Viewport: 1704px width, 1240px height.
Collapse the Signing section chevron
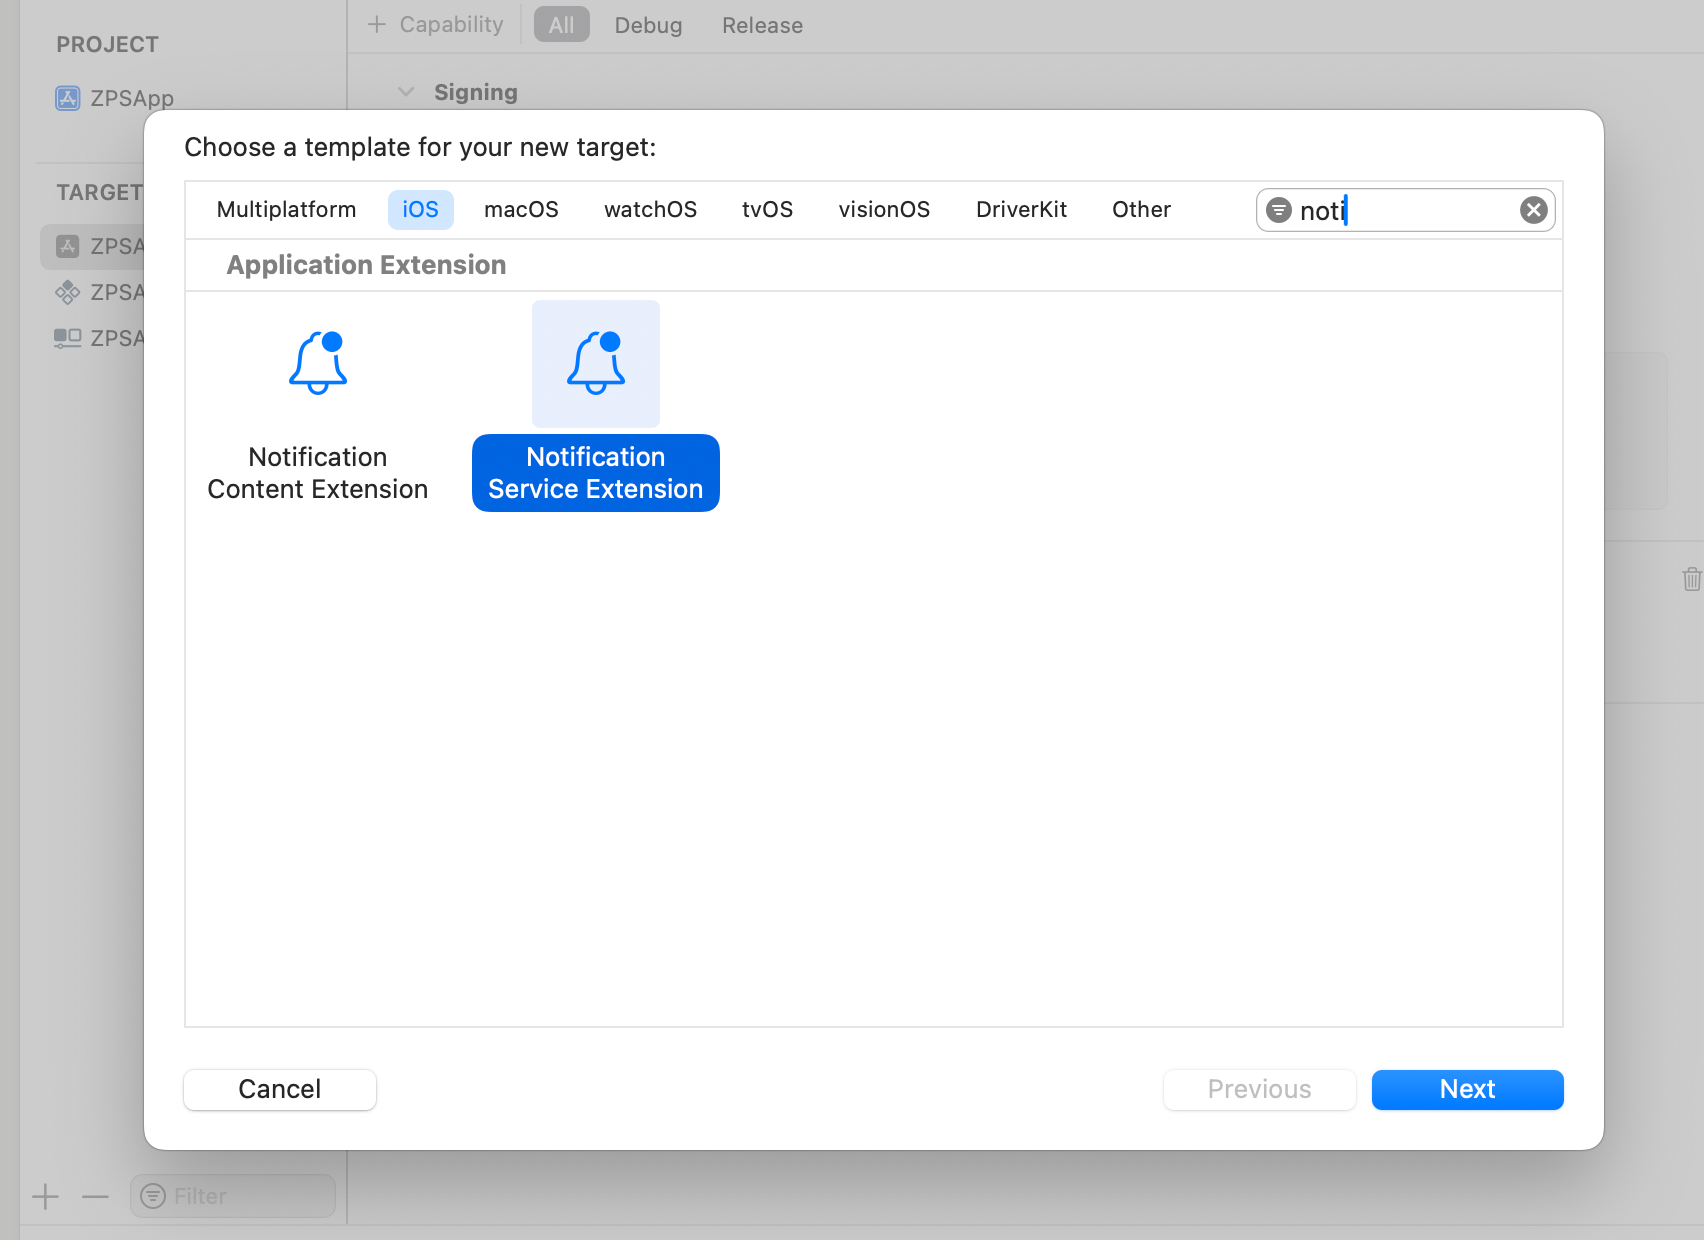[406, 92]
